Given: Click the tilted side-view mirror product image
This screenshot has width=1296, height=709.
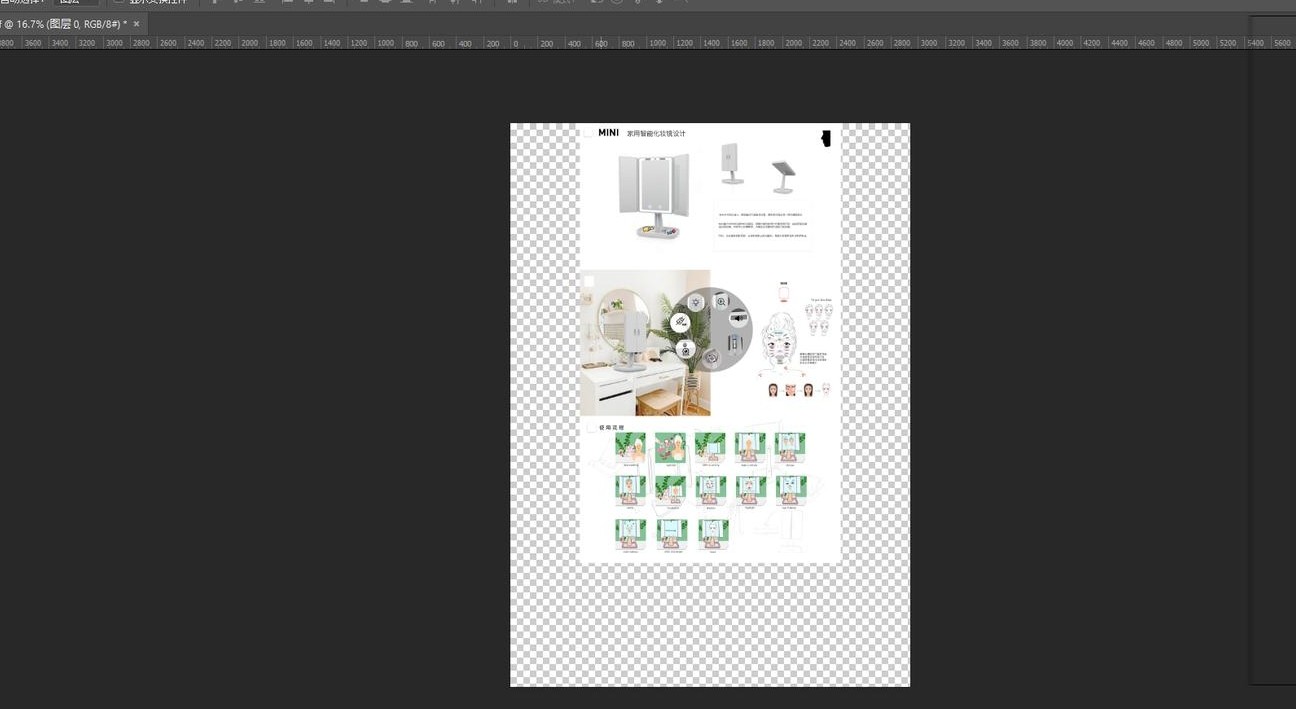Looking at the screenshot, I should (x=782, y=178).
